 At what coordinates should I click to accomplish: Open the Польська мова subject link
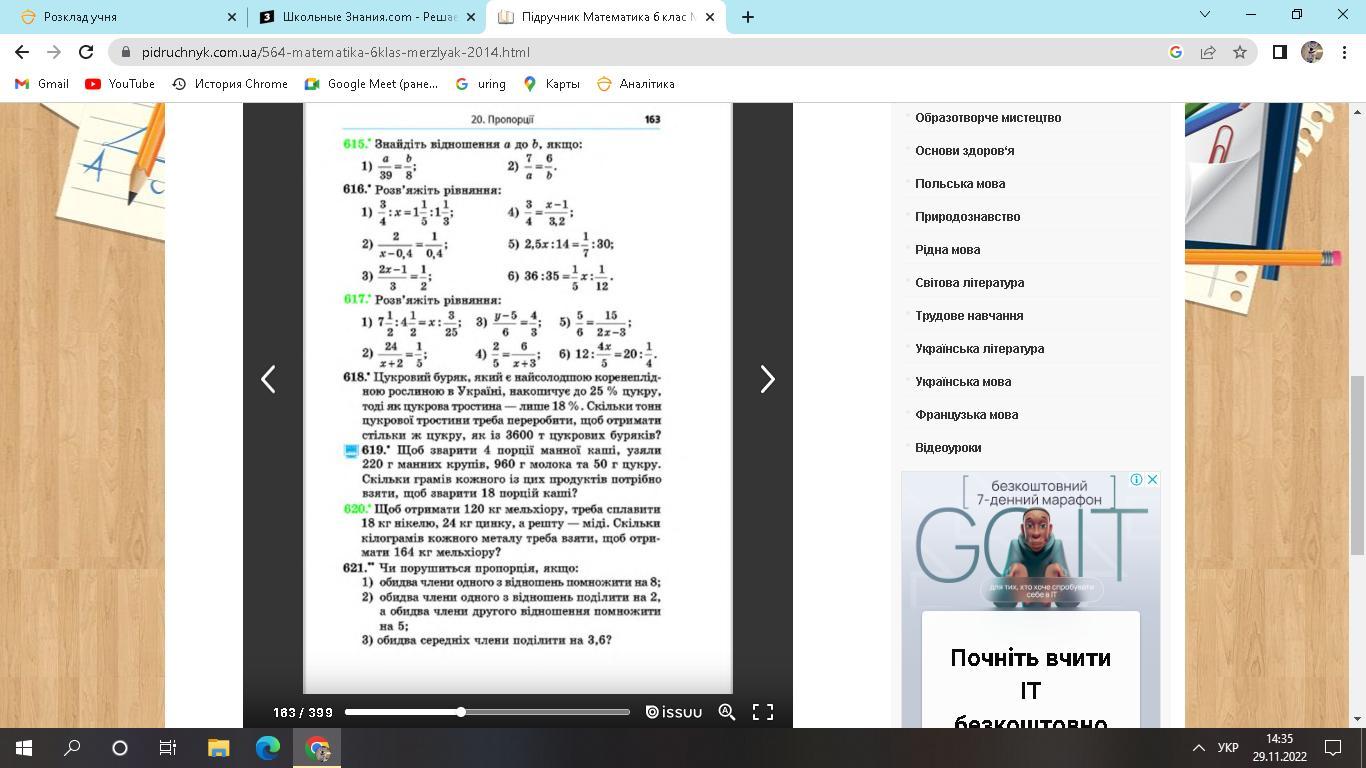[960, 184]
